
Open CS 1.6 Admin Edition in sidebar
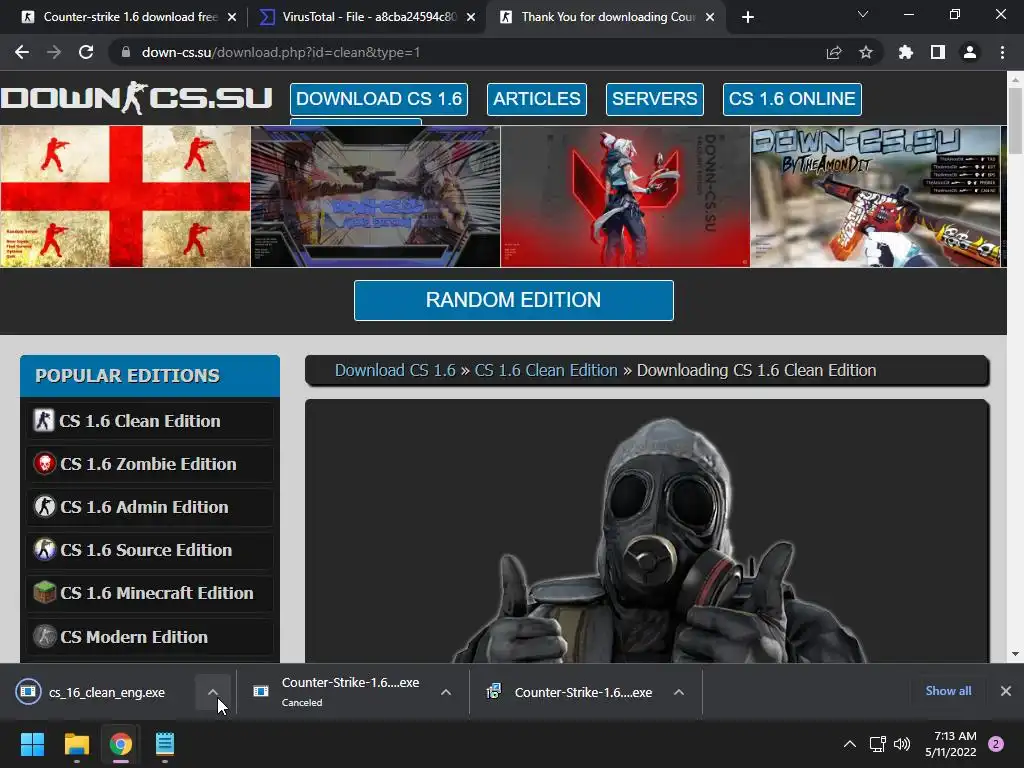point(150,507)
